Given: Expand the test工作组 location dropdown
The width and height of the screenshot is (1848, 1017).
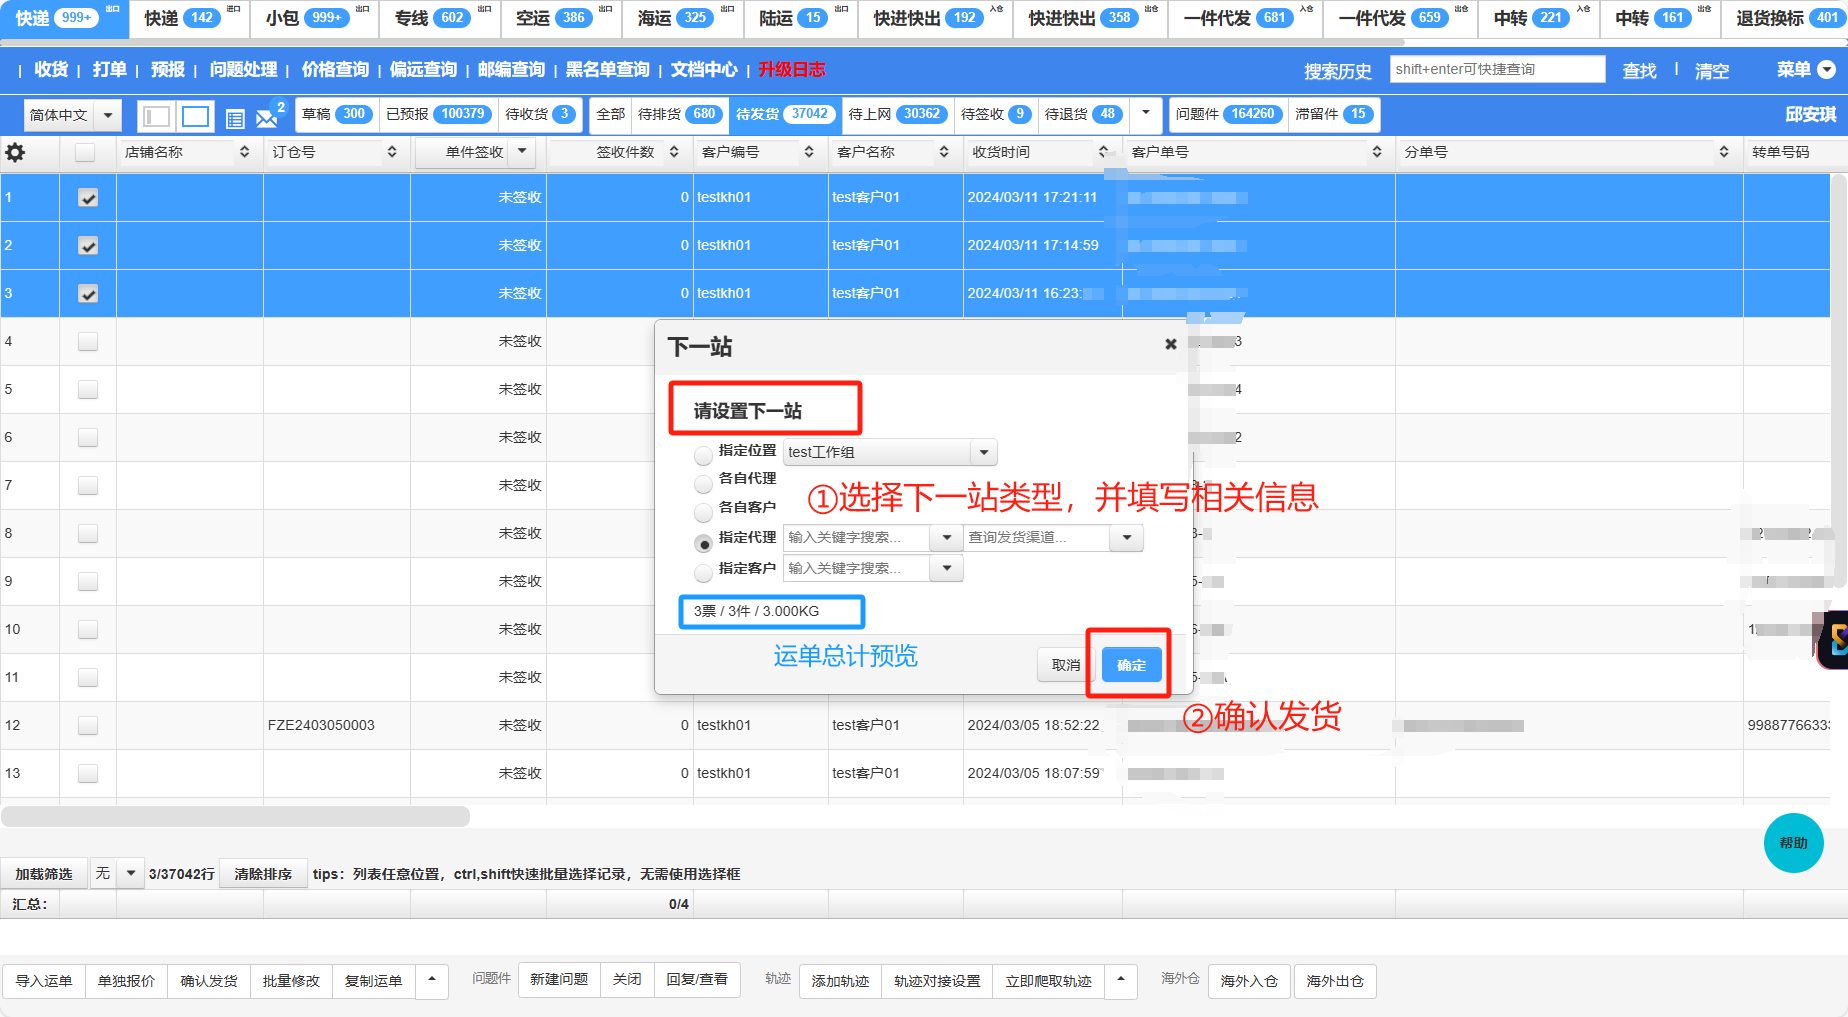Looking at the screenshot, I should (x=984, y=453).
